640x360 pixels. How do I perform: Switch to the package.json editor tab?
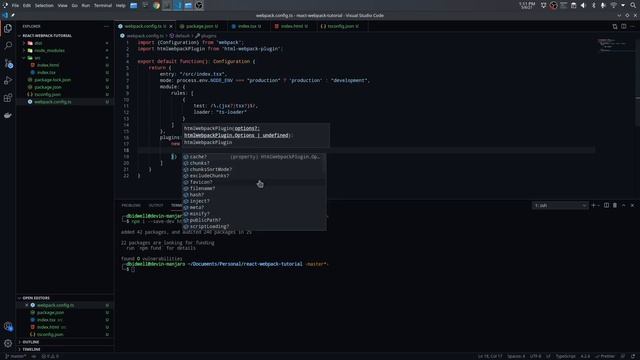point(201,26)
